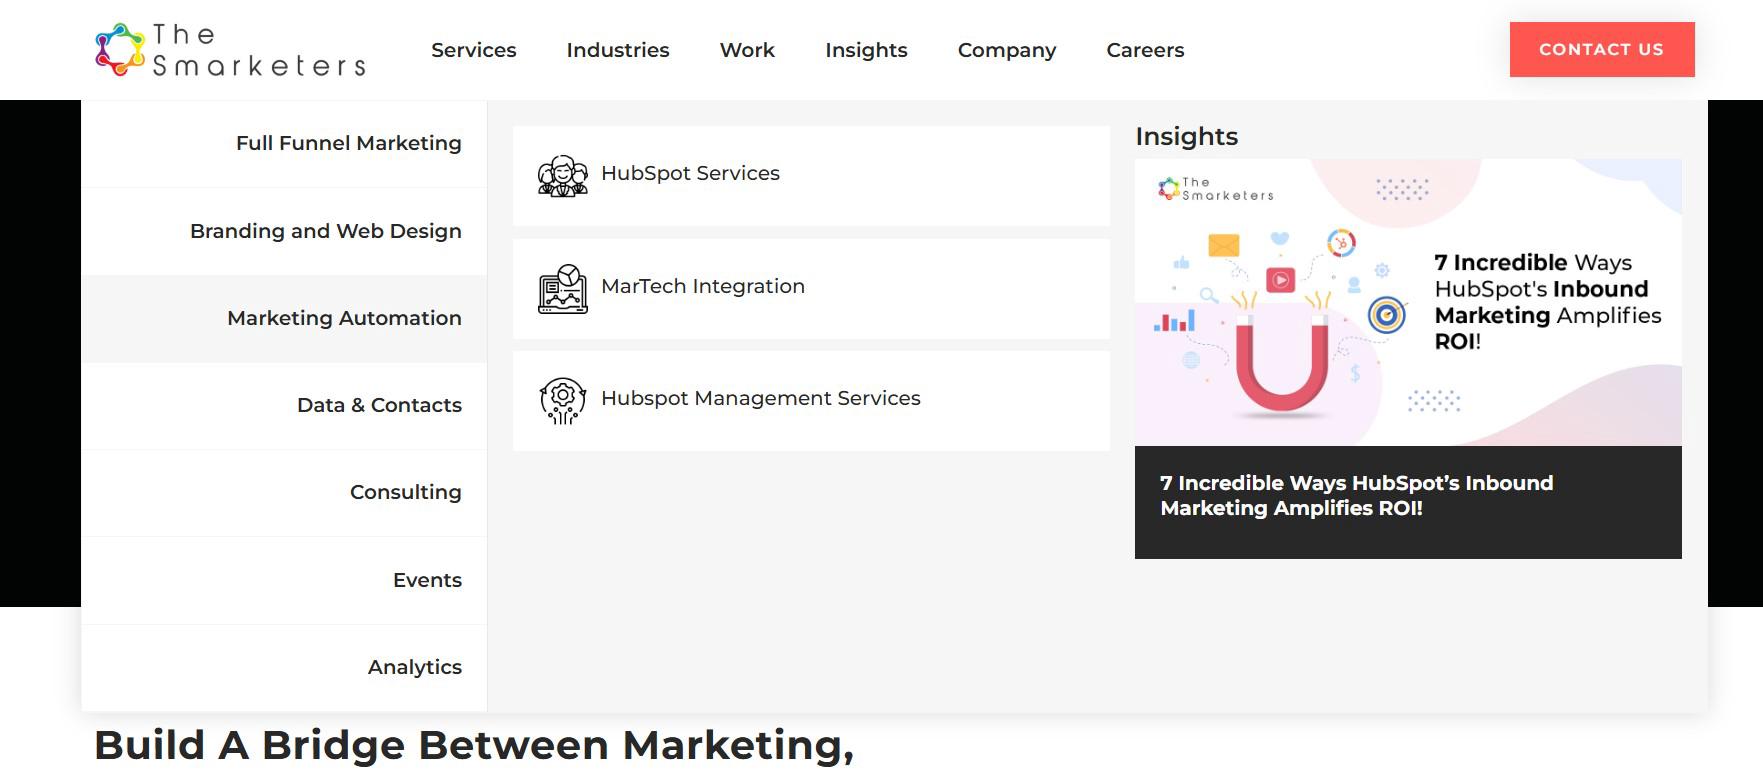Viewport: 1763px width, 776px height.
Task: Show the Data & Contacts submenu
Action: click(x=379, y=405)
